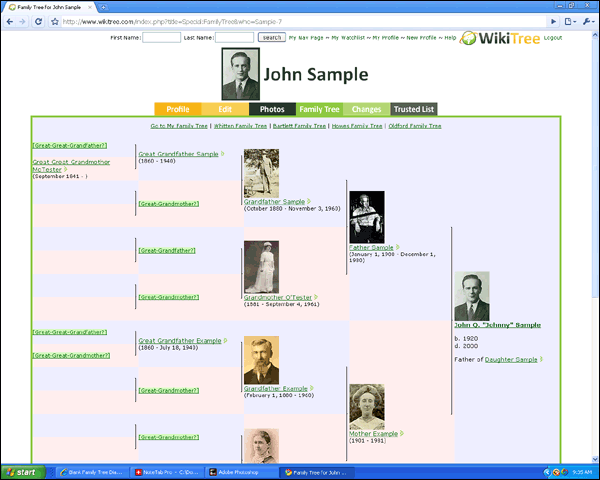Click tree arrow icon beside Father Sample
The height and width of the screenshot is (480, 600).
click(397, 247)
